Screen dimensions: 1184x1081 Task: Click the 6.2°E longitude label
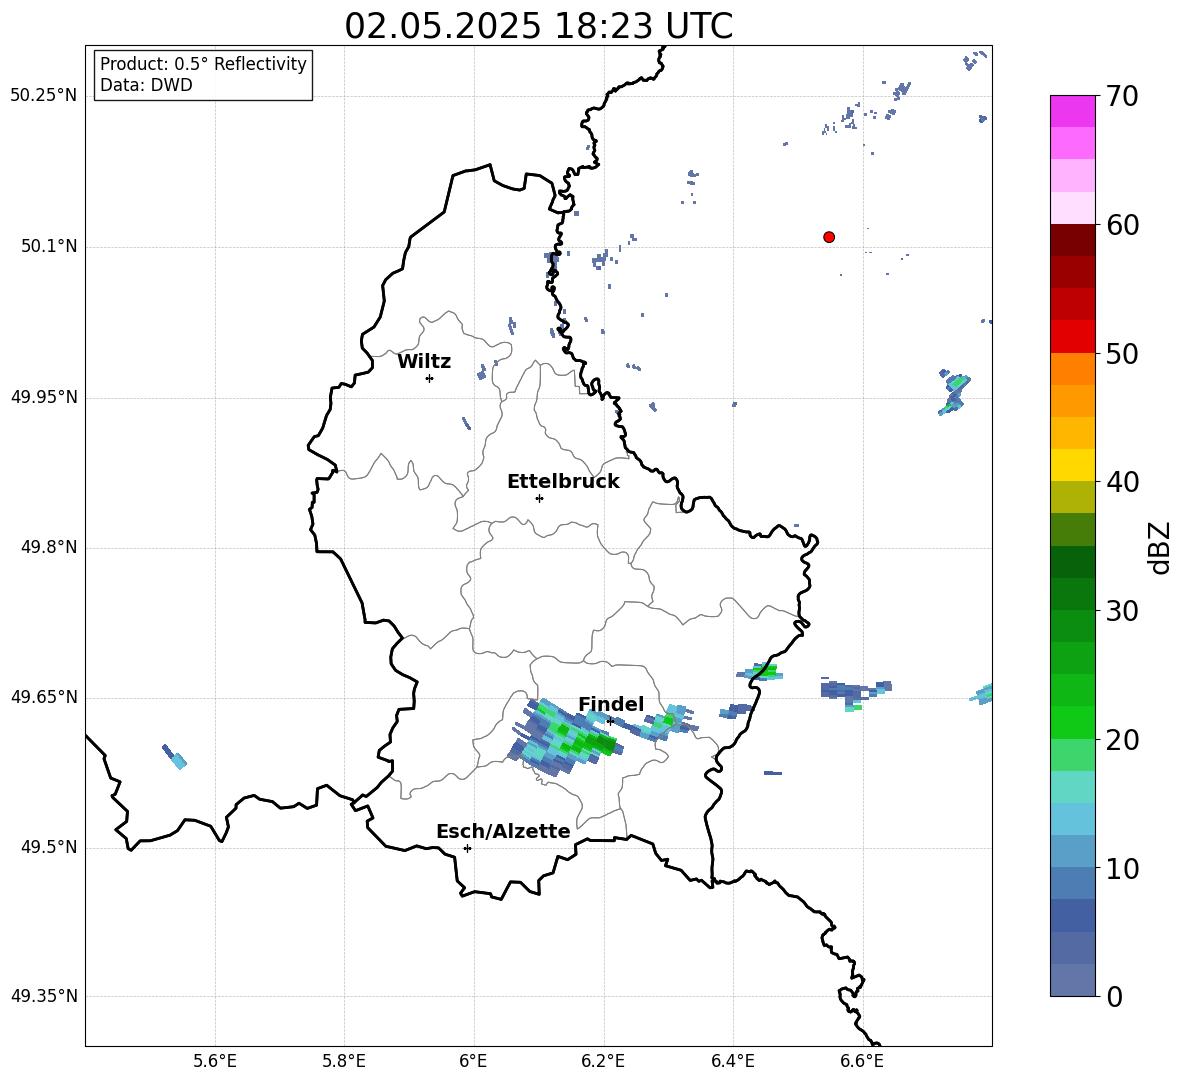[603, 1062]
